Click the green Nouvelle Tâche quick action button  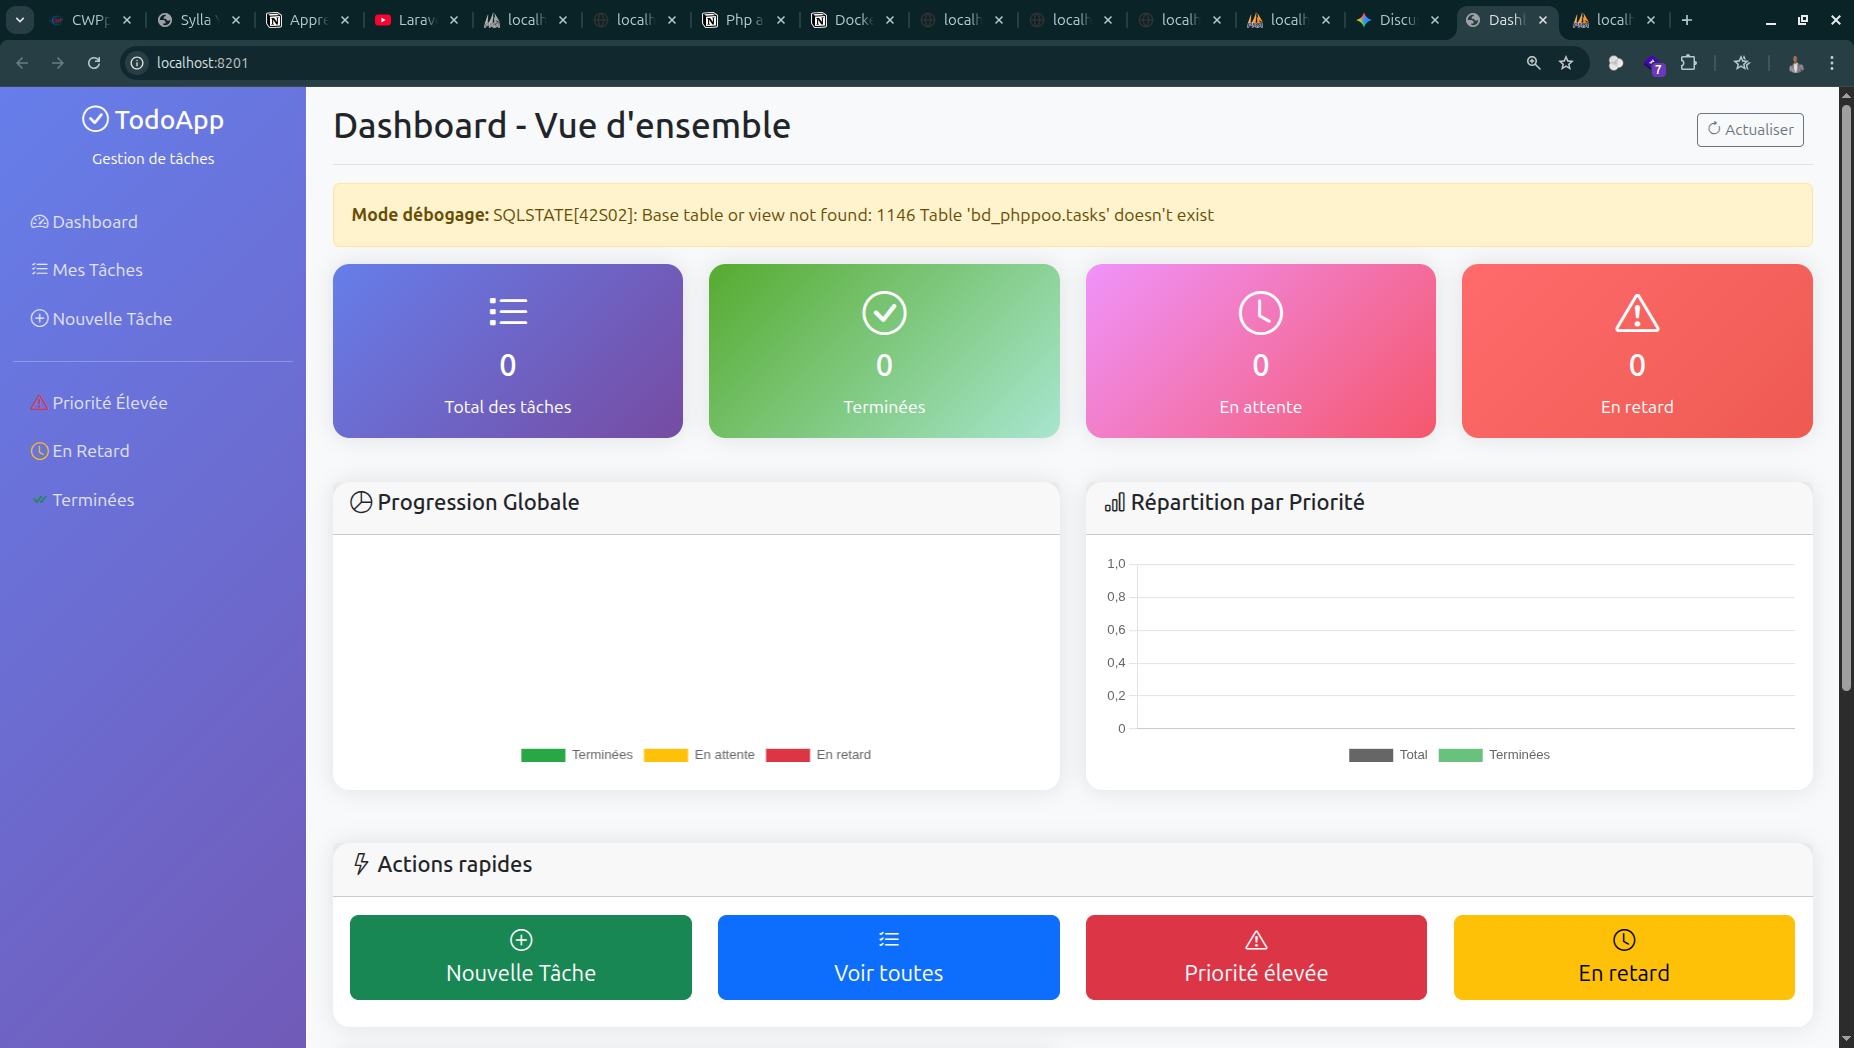click(521, 957)
